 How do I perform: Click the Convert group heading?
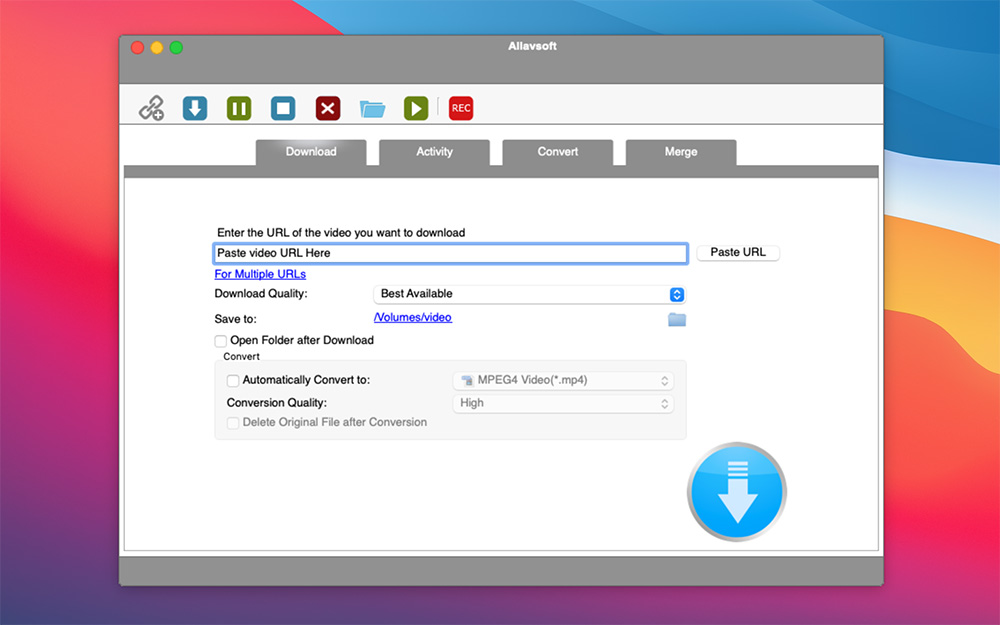pyautogui.click(x=241, y=357)
